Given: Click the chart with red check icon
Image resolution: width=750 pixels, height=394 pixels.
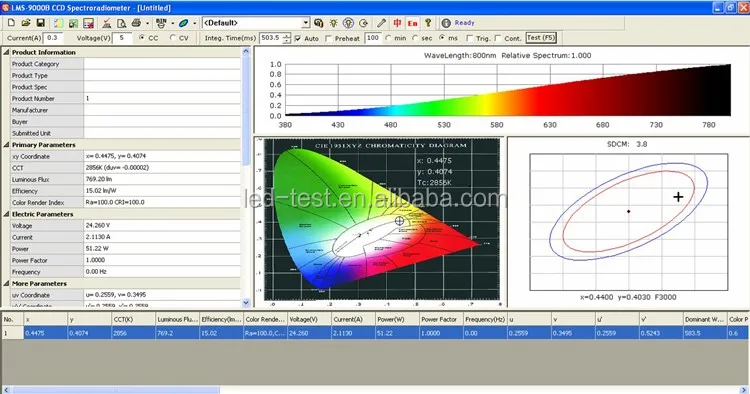Looking at the screenshot, I should pos(107,23).
